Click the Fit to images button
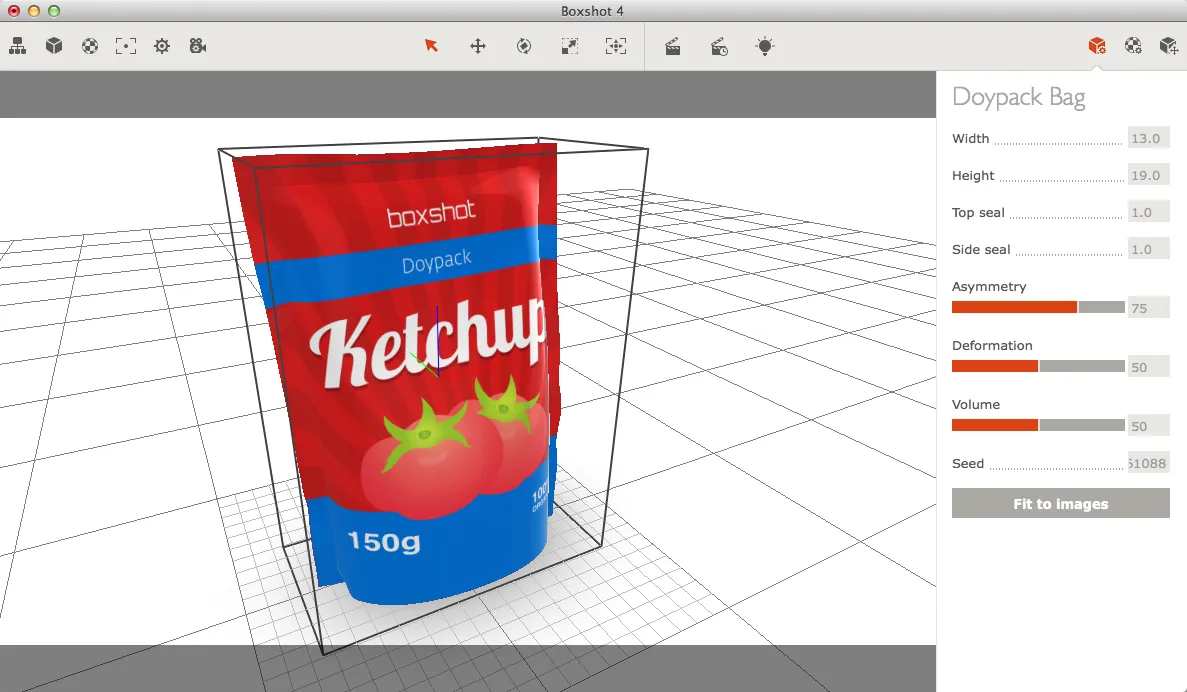 (1061, 503)
